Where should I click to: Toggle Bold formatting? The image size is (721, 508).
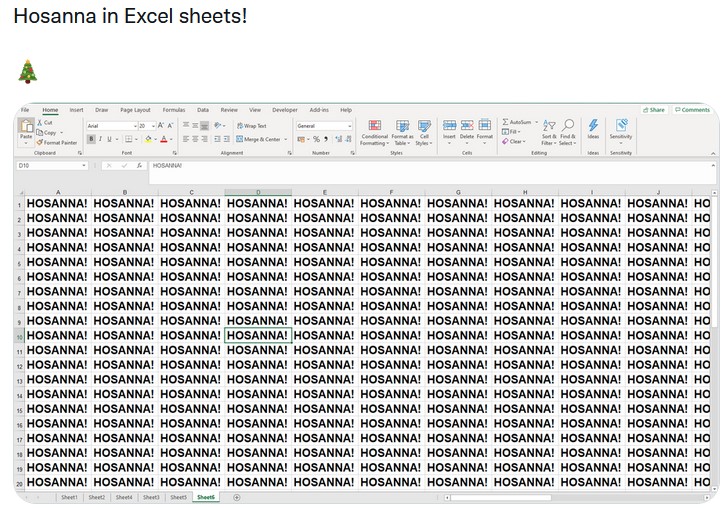[x=91, y=139]
